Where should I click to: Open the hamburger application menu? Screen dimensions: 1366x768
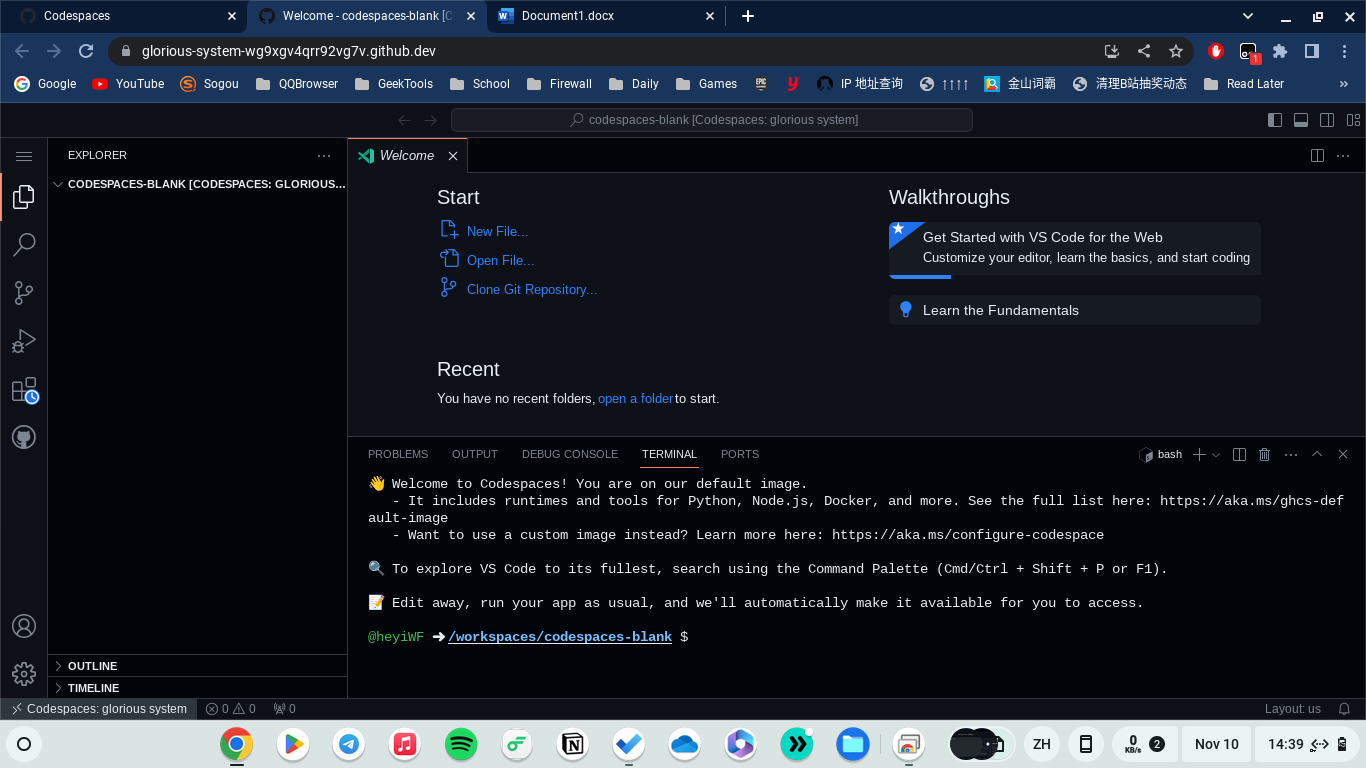[x=24, y=156]
